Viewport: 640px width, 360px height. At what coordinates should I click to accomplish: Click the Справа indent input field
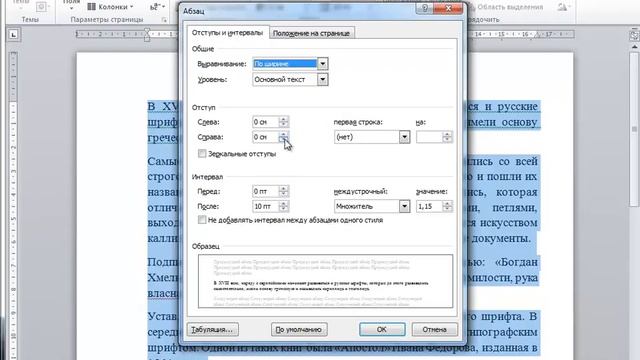(266, 137)
